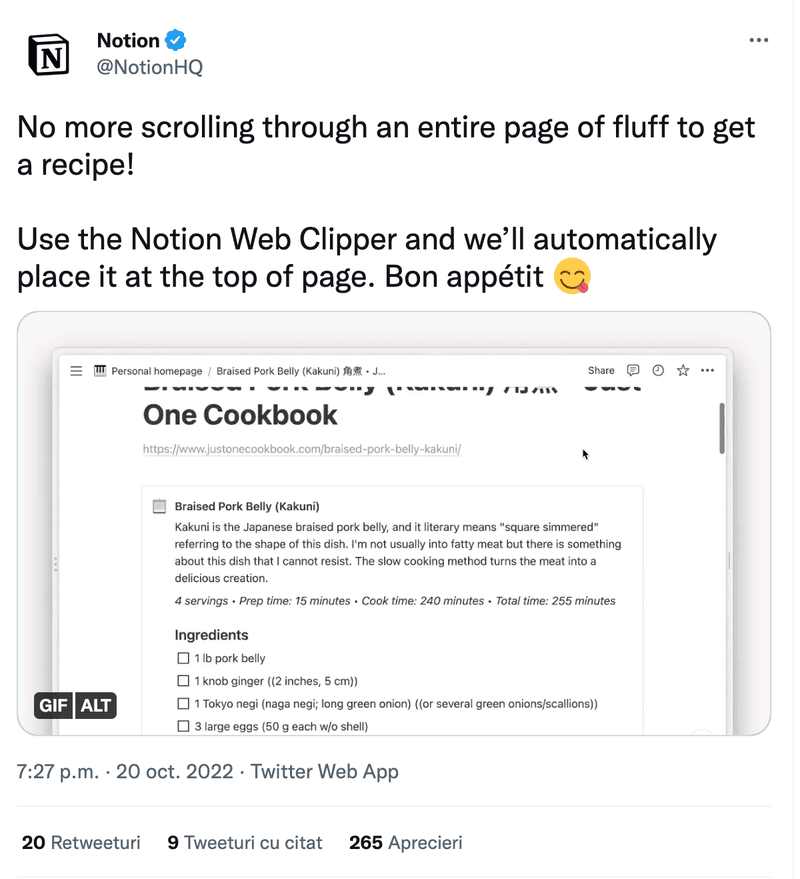
Task: Open the Notion page options ellipsis menu
Action: tap(707, 370)
